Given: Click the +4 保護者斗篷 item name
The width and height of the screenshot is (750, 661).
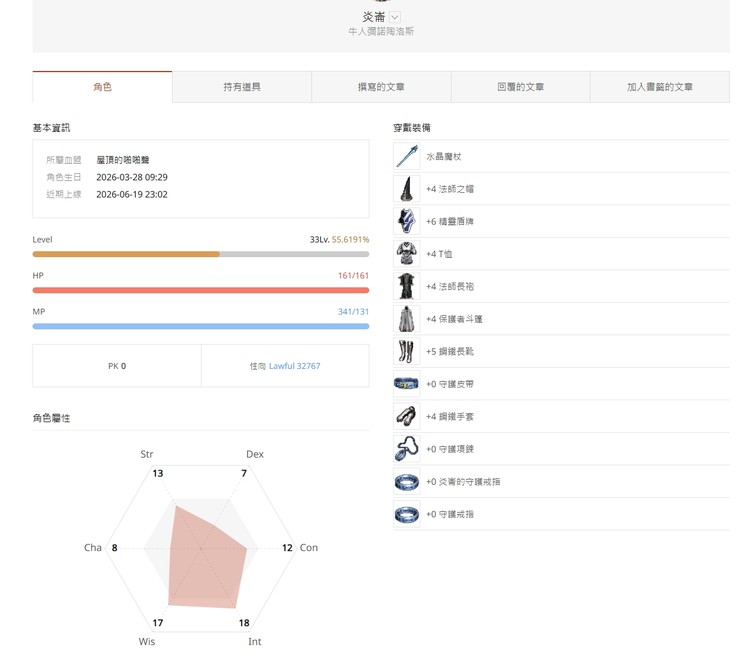Looking at the screenshot, I should (454, 319).
